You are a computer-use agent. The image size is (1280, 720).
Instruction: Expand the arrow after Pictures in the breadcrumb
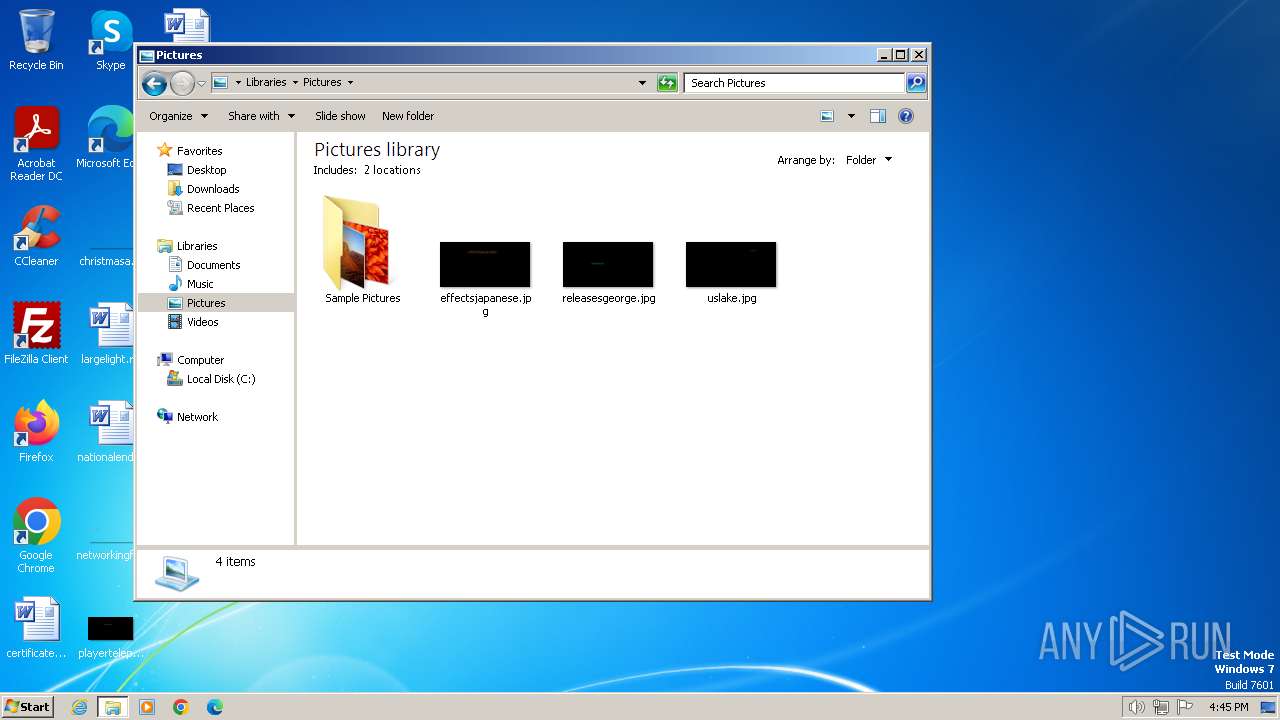(x=350, y=83)
